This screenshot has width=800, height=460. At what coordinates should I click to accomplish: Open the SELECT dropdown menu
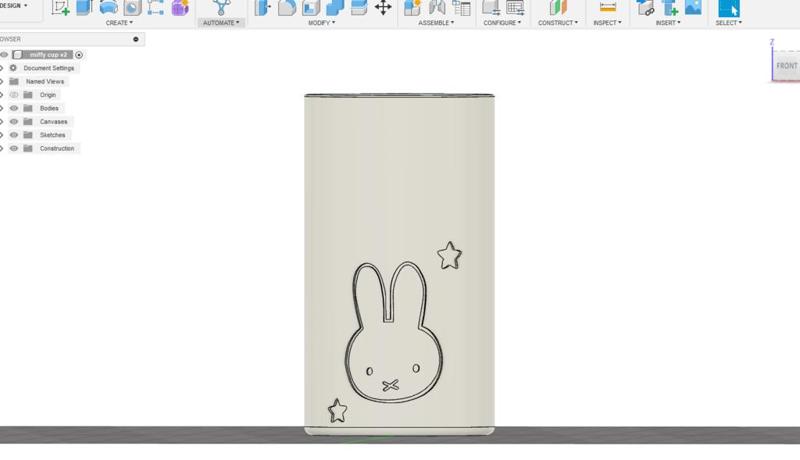[729, 23]
